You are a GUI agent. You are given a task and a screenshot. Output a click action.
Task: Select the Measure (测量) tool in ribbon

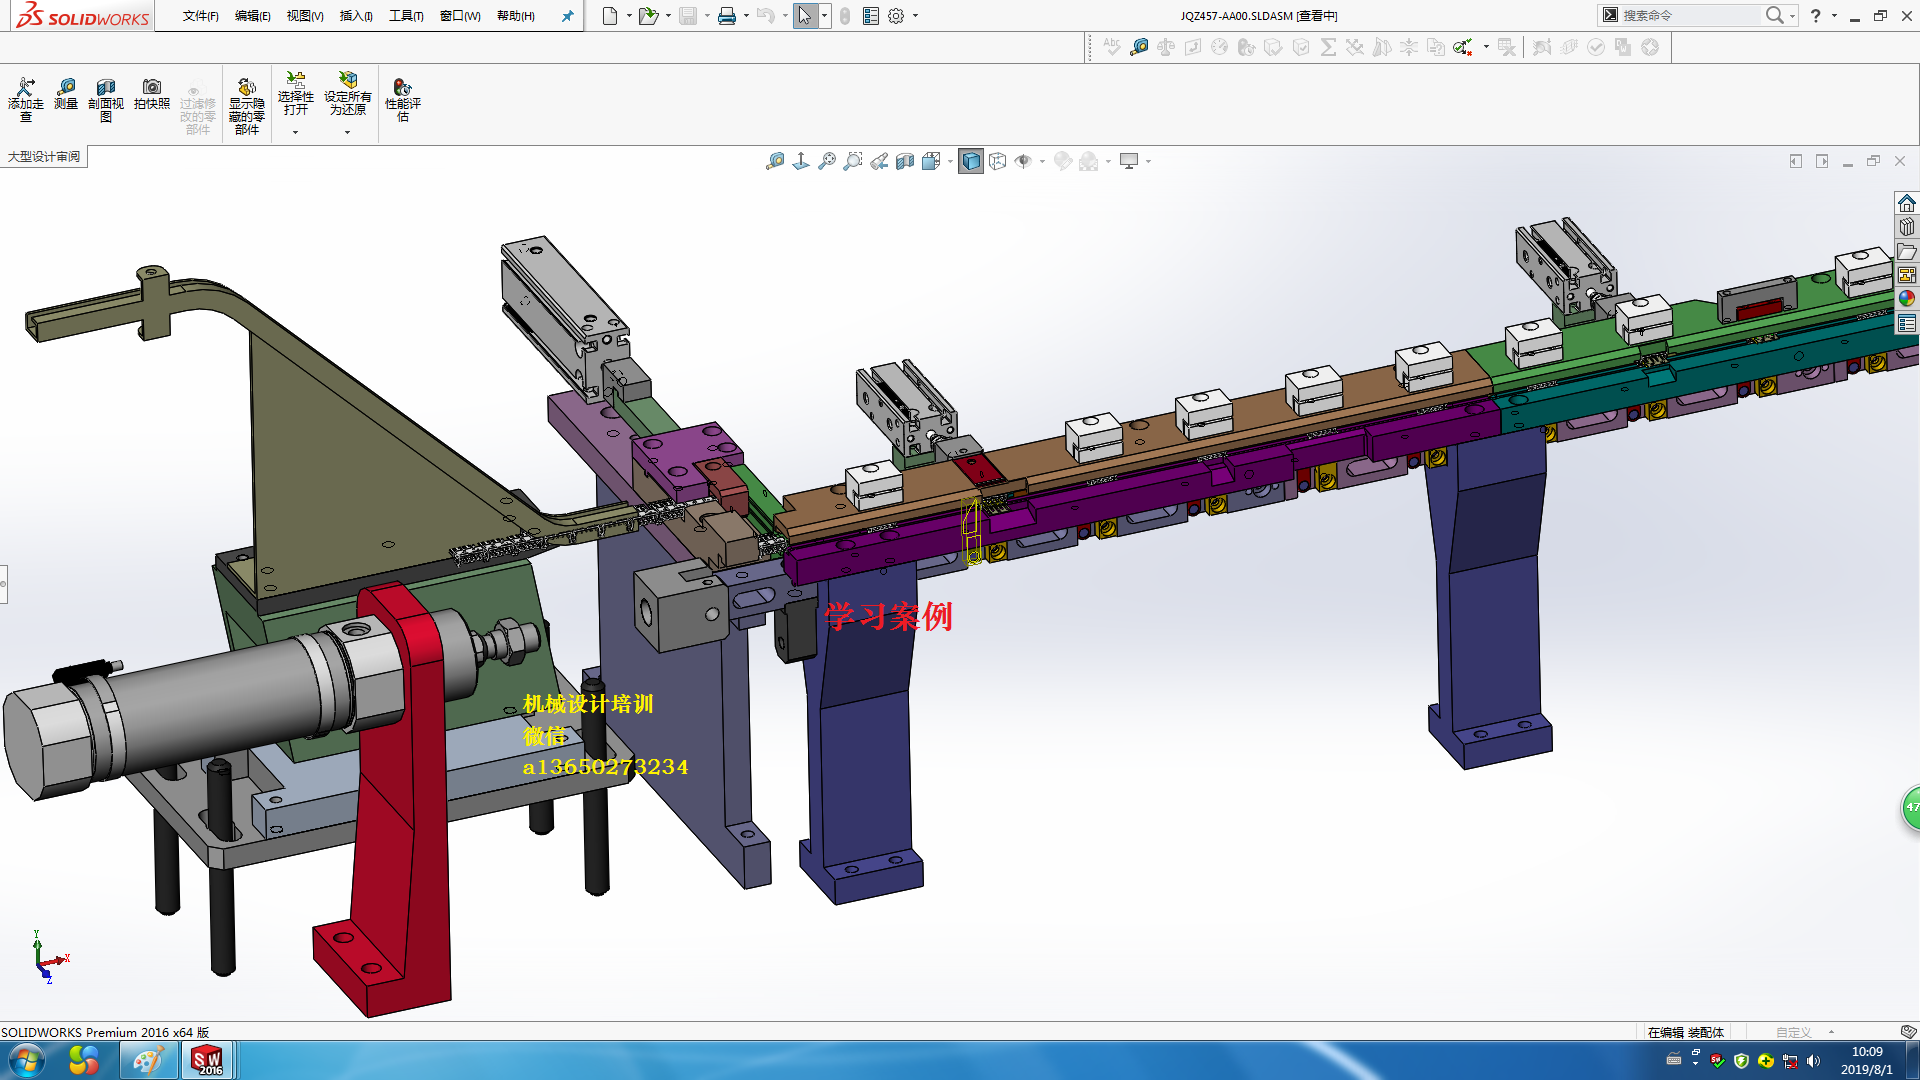66,95
